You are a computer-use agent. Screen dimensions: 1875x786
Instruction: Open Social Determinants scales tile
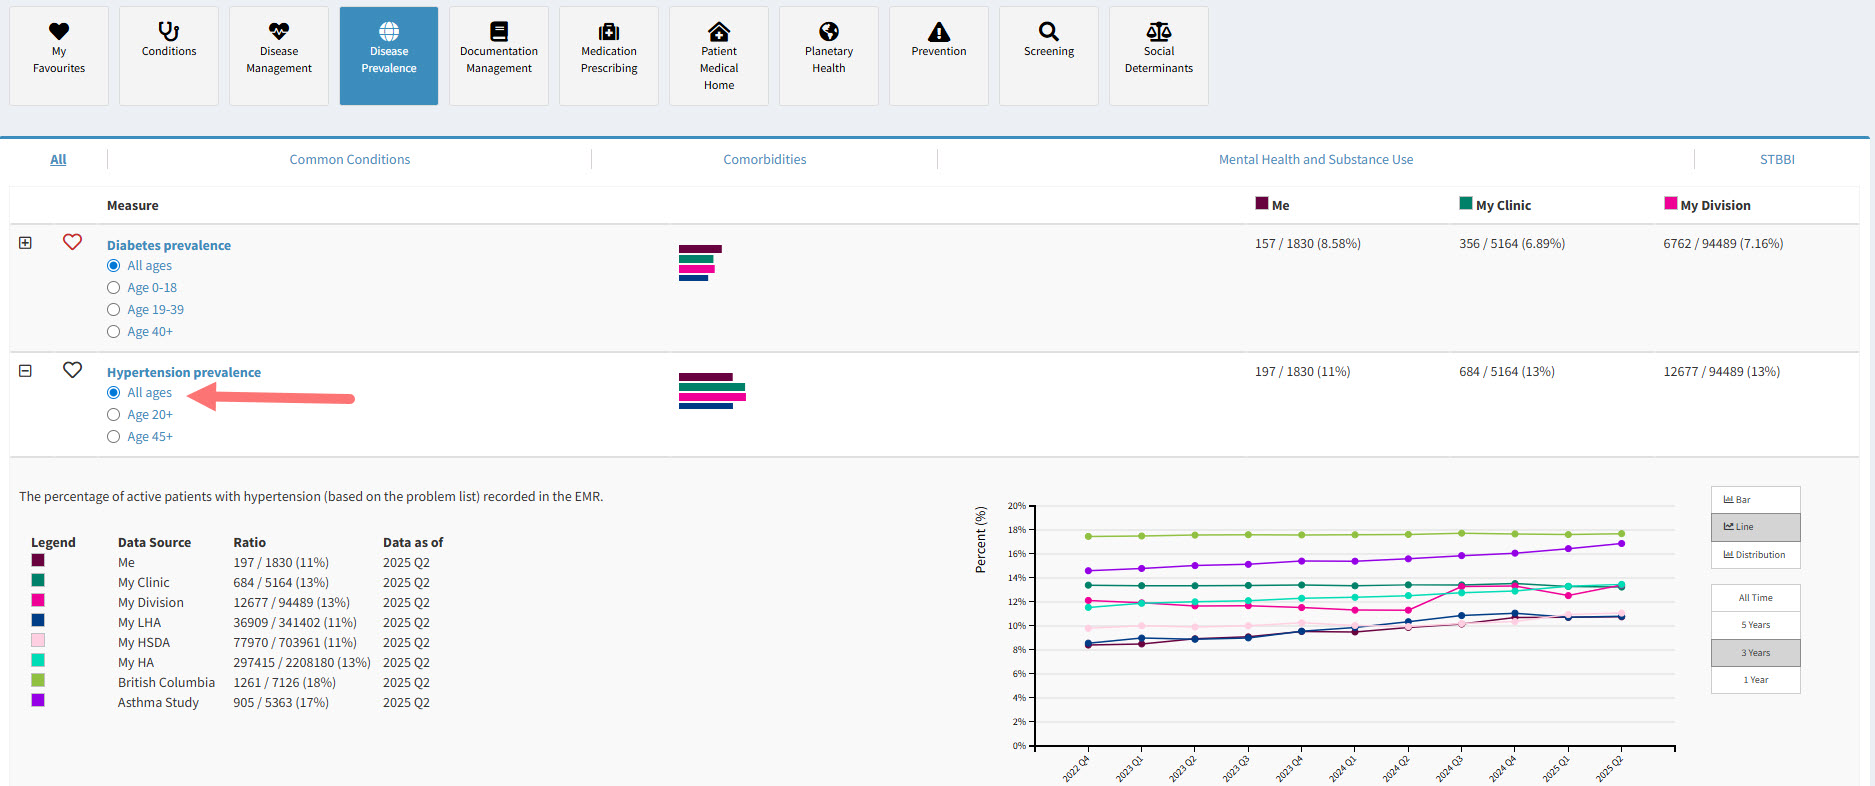(x=1159, y=55)
